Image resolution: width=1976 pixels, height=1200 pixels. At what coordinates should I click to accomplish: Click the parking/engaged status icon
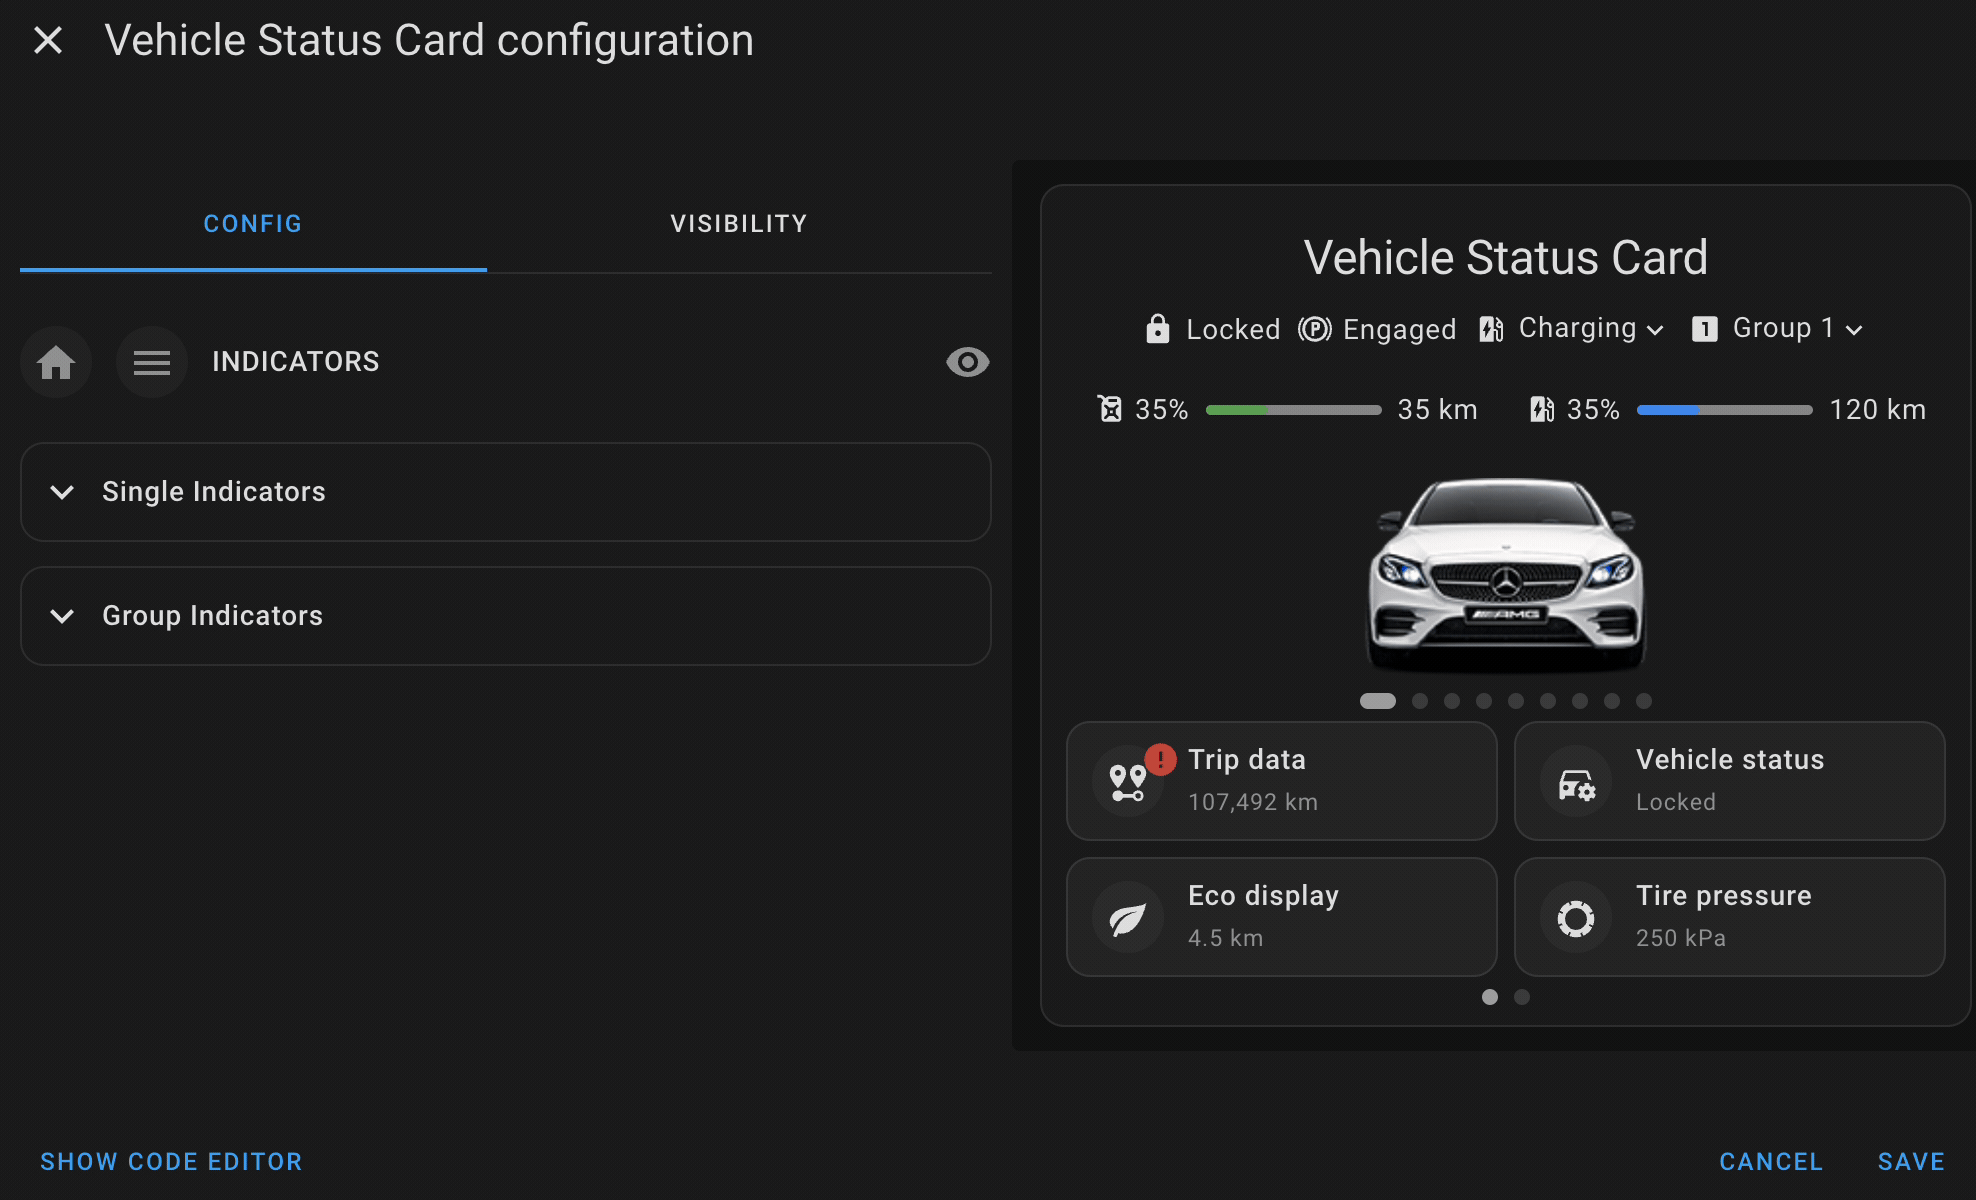[1315, 329]
